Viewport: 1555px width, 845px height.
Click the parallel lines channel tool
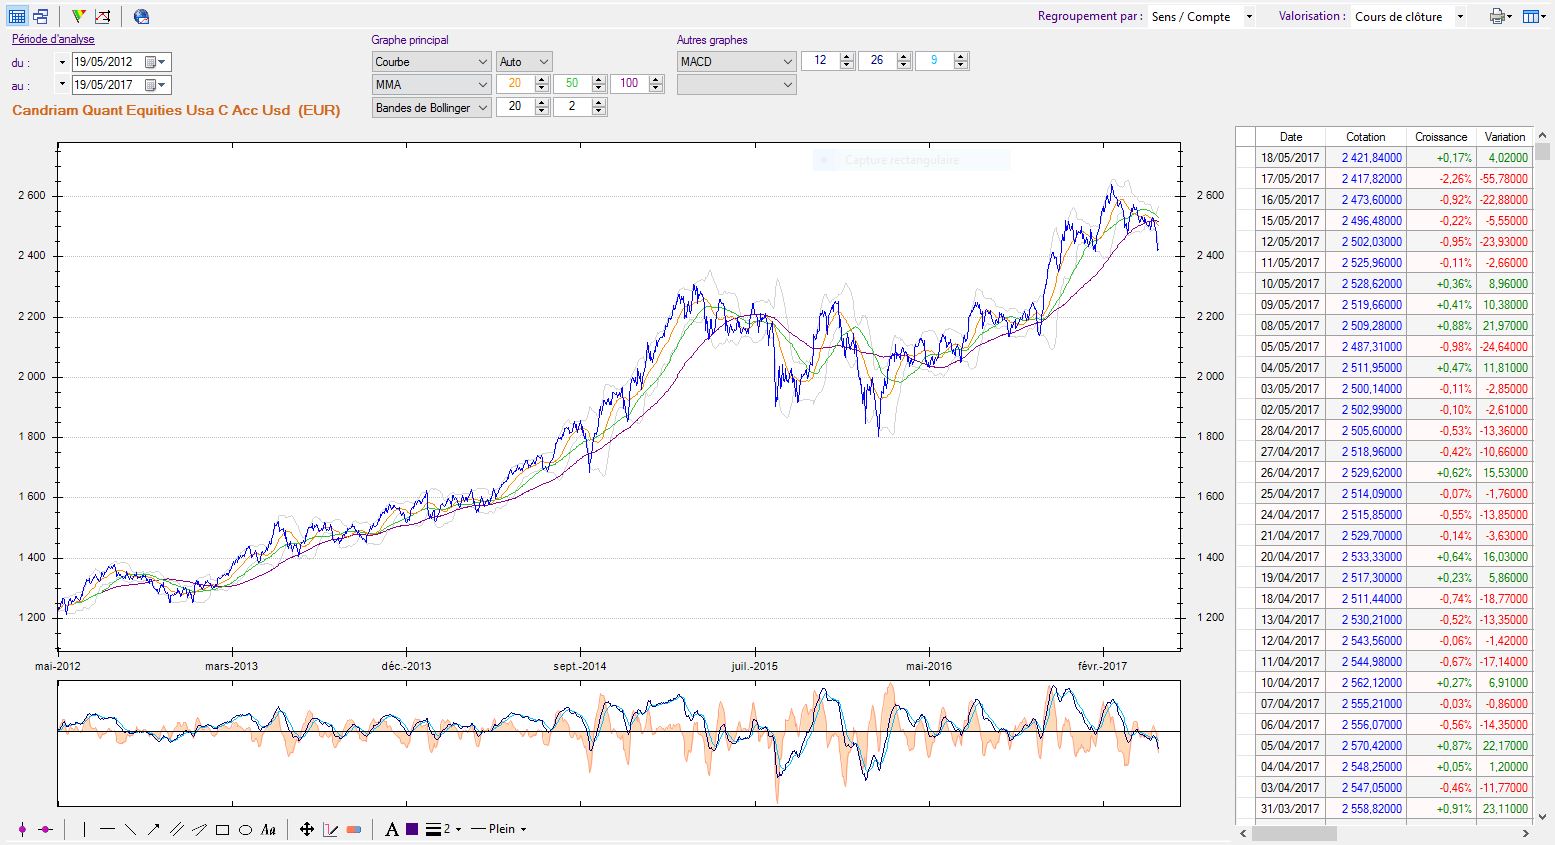(x=176, y=829)
